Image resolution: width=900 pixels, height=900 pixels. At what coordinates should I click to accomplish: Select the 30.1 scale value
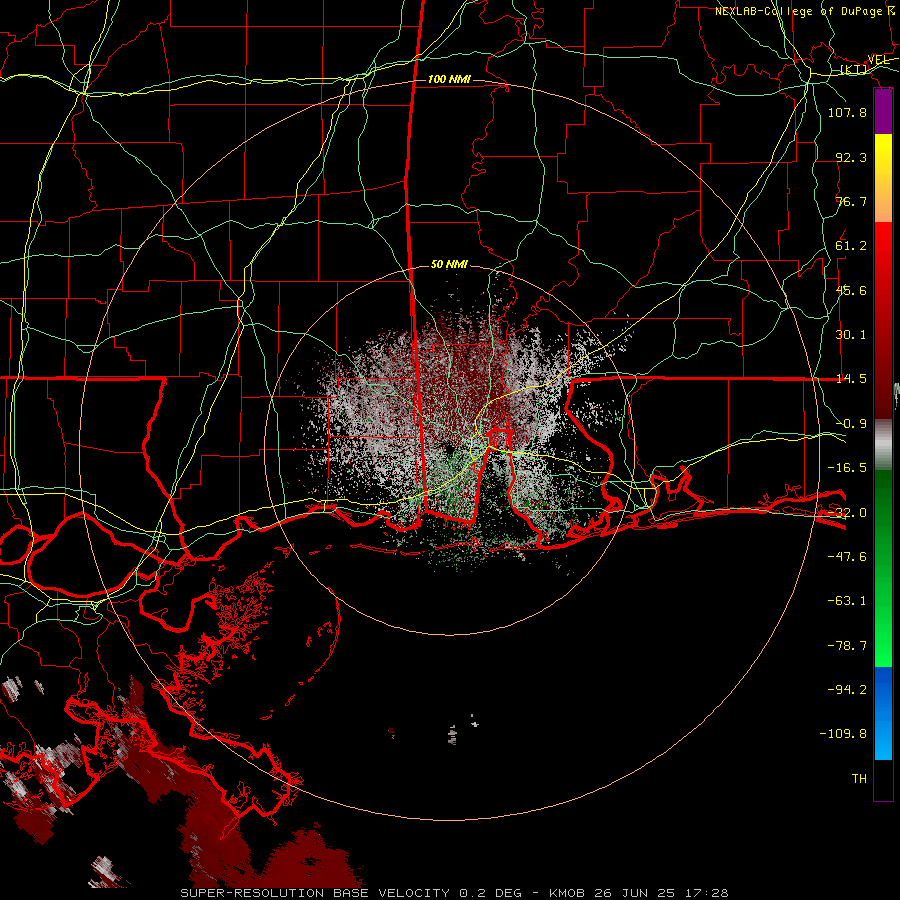tap(851, 335)
